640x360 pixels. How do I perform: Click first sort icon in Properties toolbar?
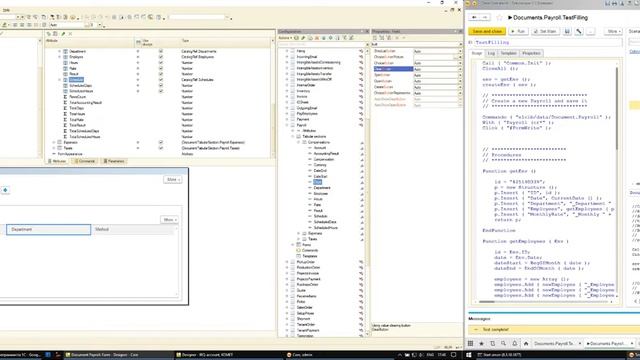tap(375, 38)
